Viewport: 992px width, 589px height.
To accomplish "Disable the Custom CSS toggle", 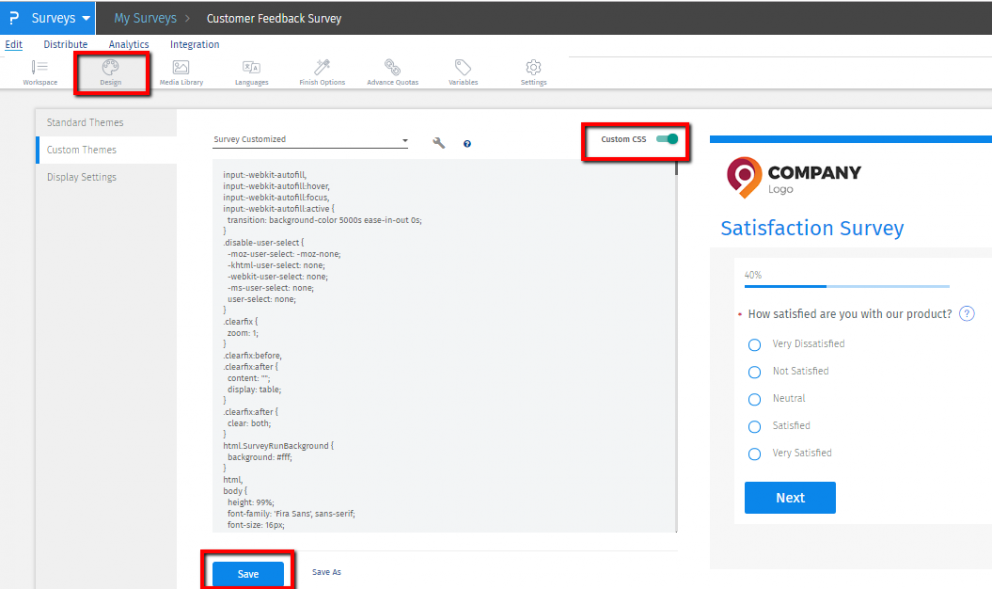I will 667,139.
